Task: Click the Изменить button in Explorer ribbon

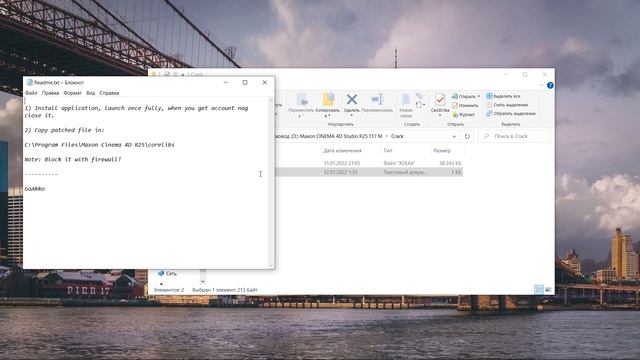Action: pos(465,106)
